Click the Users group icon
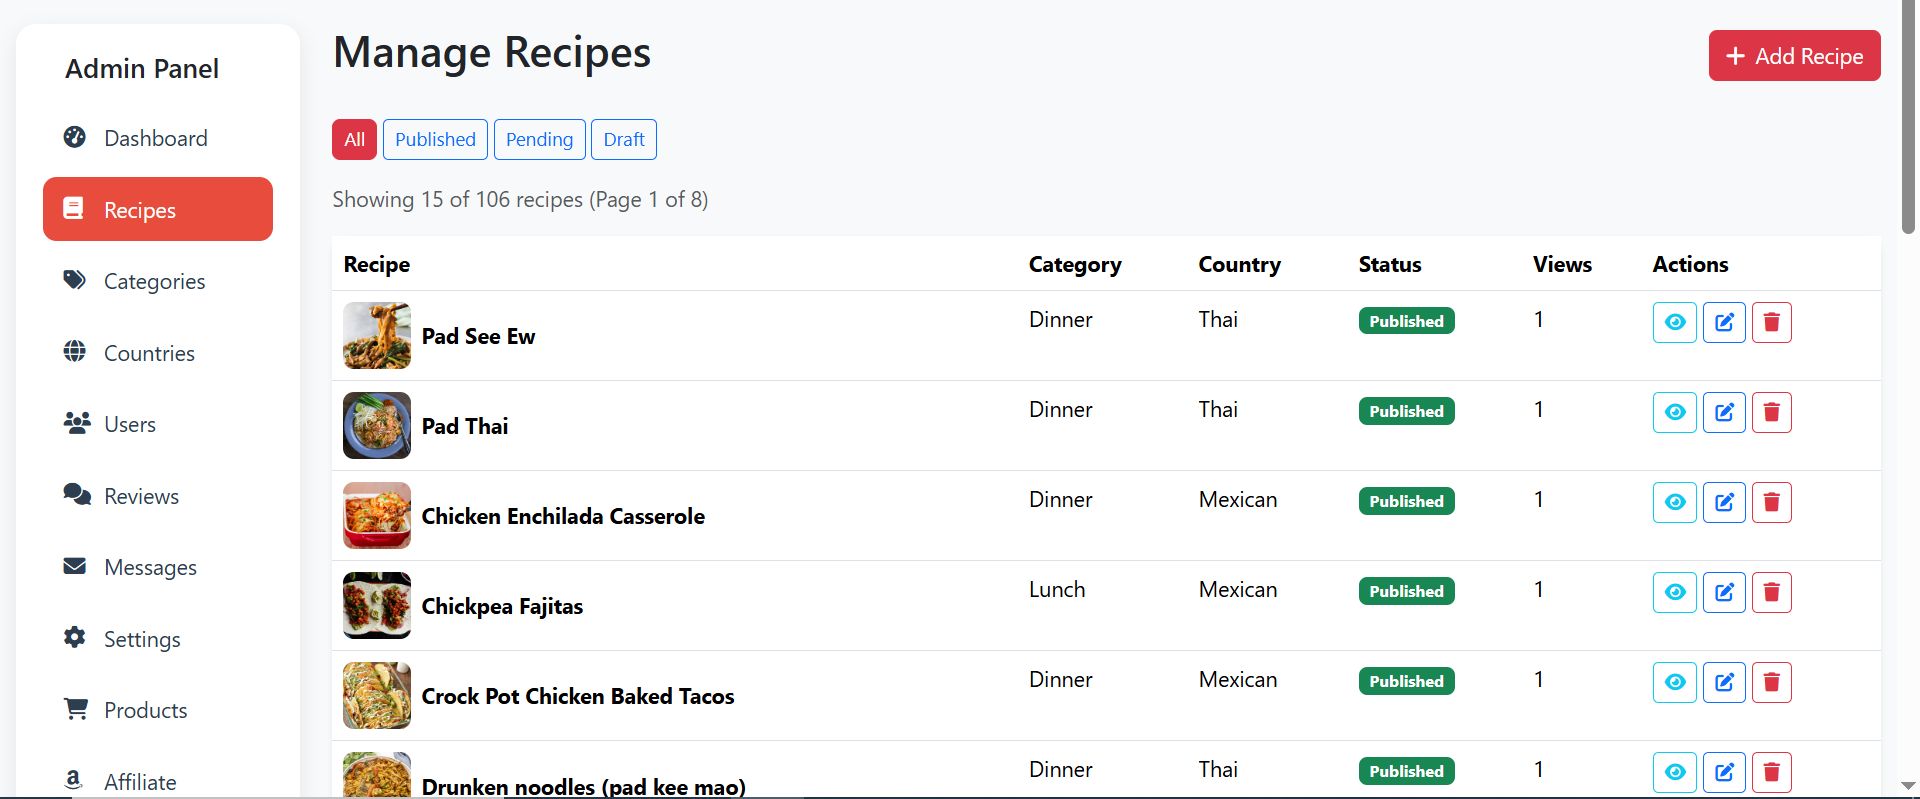 [77, 423]
